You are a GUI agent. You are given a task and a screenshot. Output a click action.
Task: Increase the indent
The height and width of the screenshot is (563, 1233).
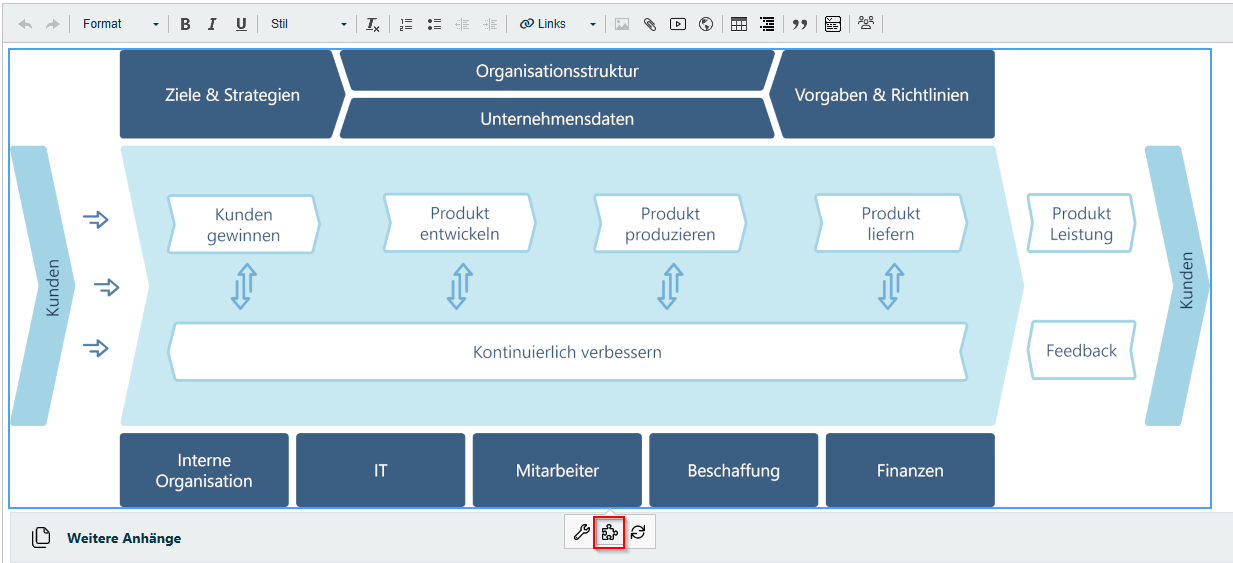(x=490, y=24)
